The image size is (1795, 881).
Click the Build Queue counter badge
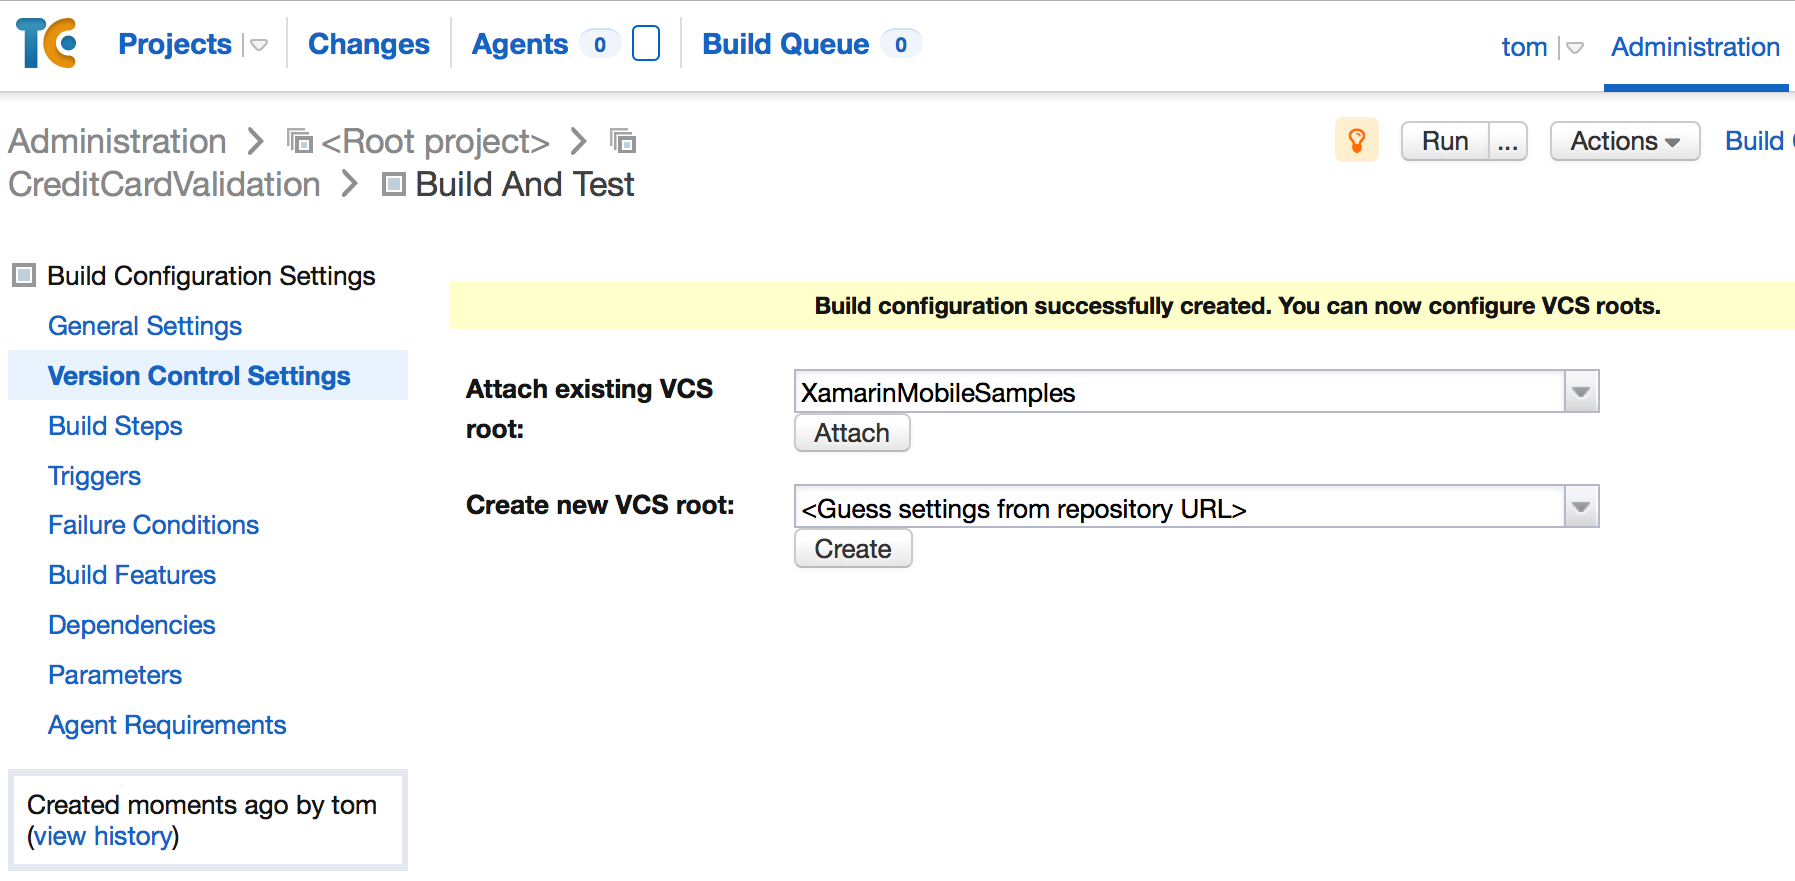pyautogui.click(x=901, y=43)
